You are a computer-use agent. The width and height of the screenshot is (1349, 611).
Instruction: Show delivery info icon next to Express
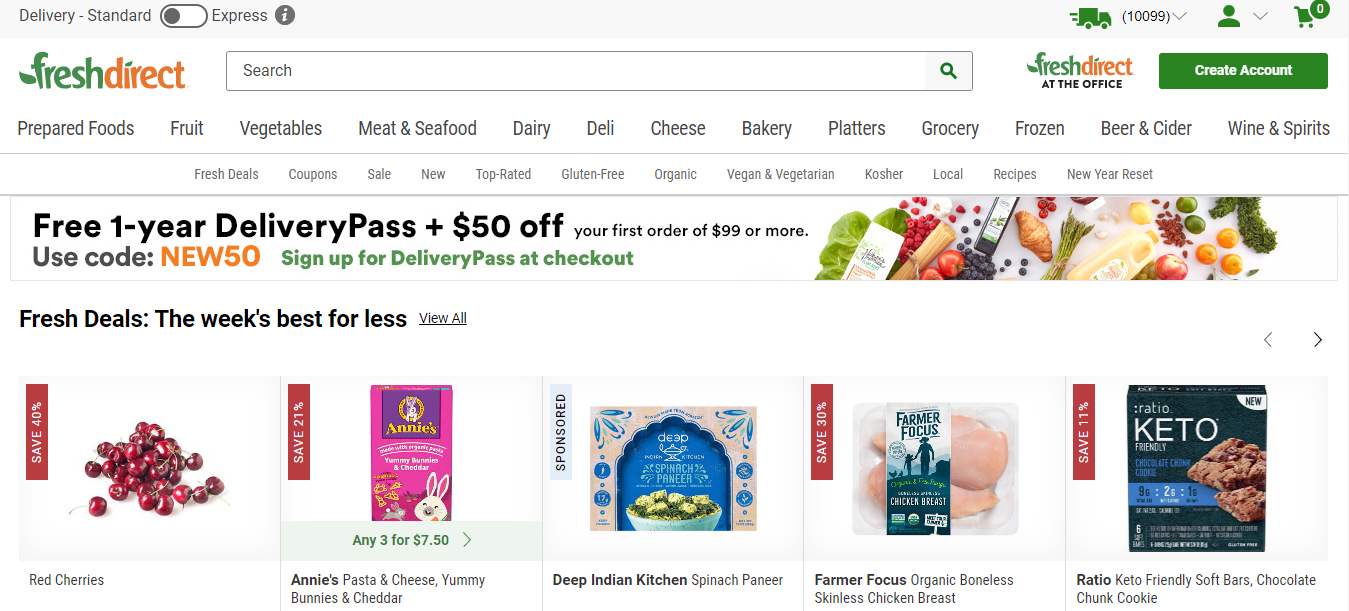pyautogui.click(x=285, y=16)
